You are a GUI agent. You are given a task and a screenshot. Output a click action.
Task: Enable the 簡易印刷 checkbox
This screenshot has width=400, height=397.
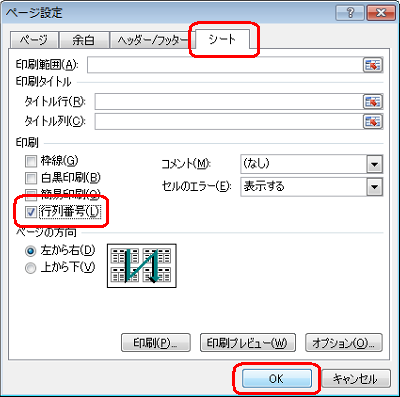click(31, 195)
